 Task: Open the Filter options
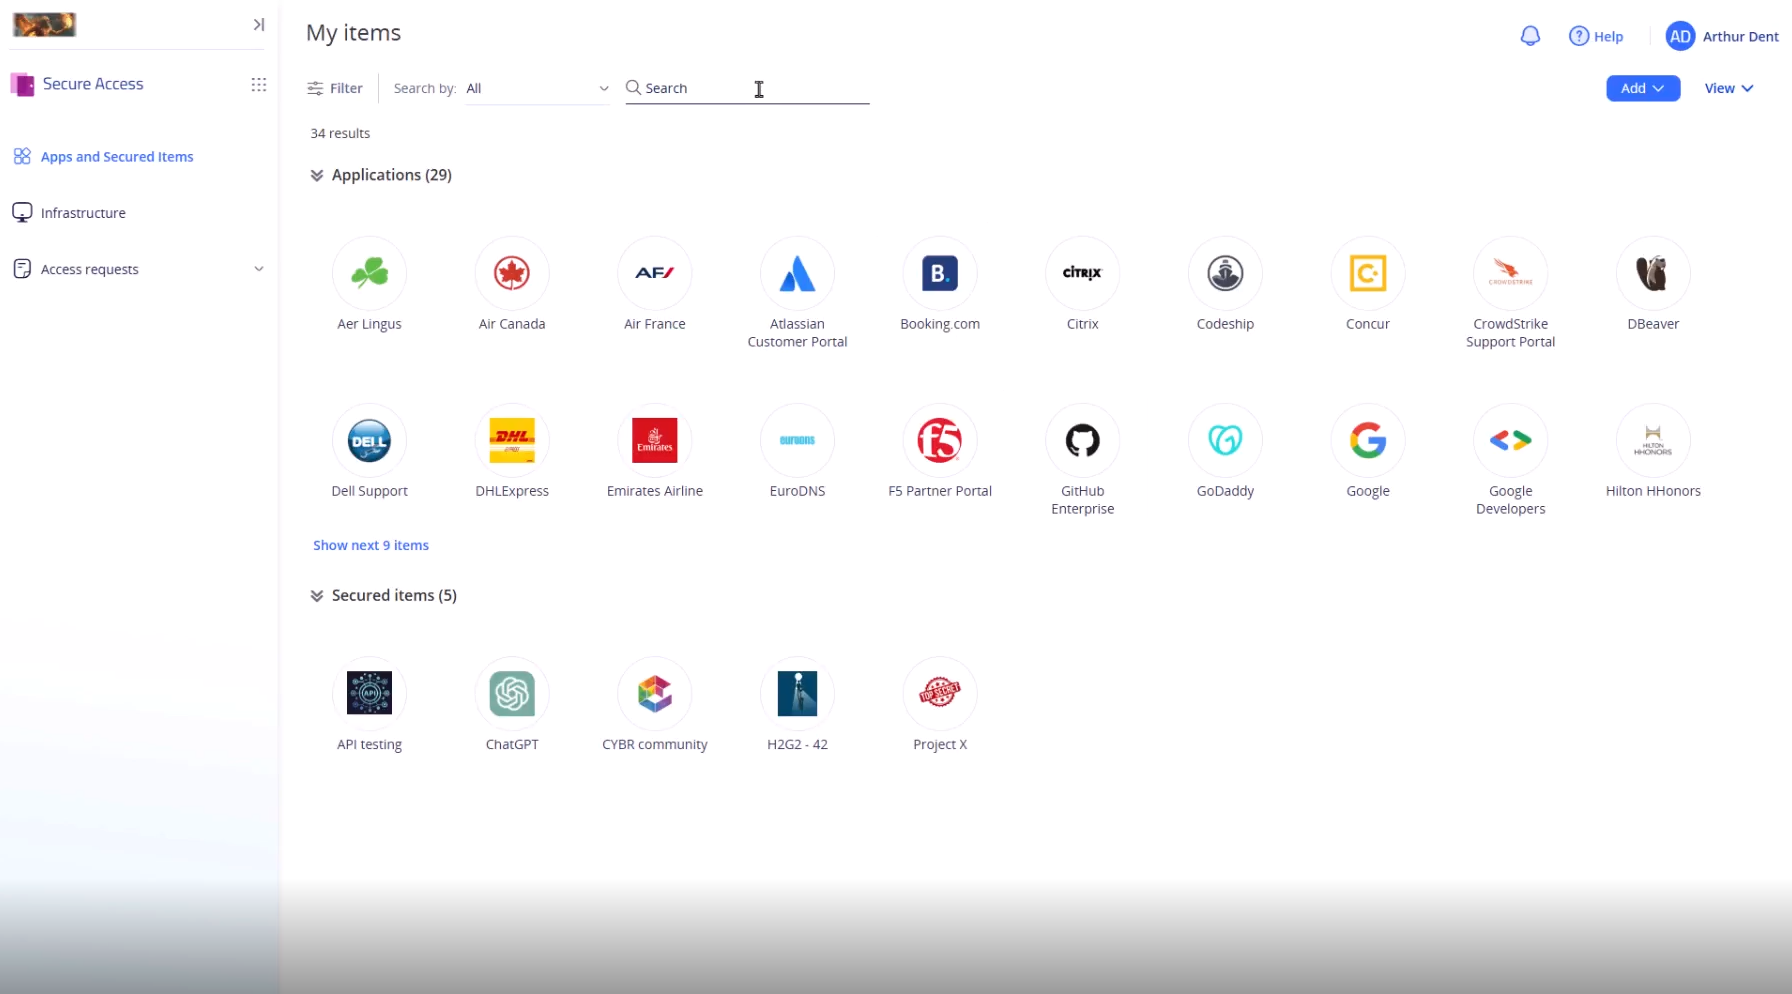point(335,88)
